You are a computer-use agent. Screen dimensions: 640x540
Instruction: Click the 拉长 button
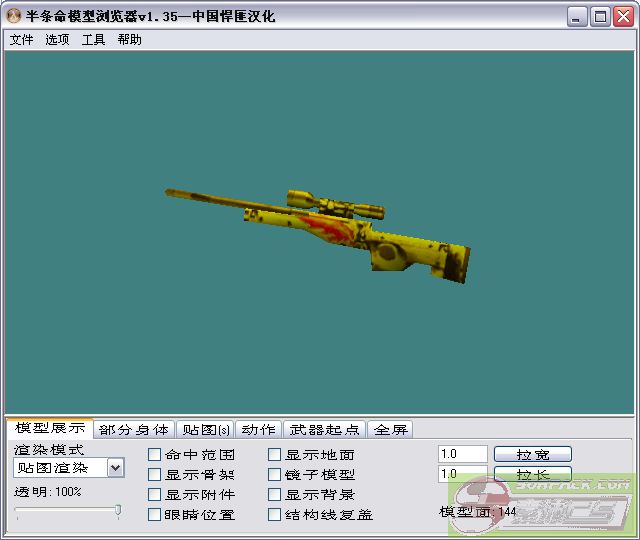[532, 474]
